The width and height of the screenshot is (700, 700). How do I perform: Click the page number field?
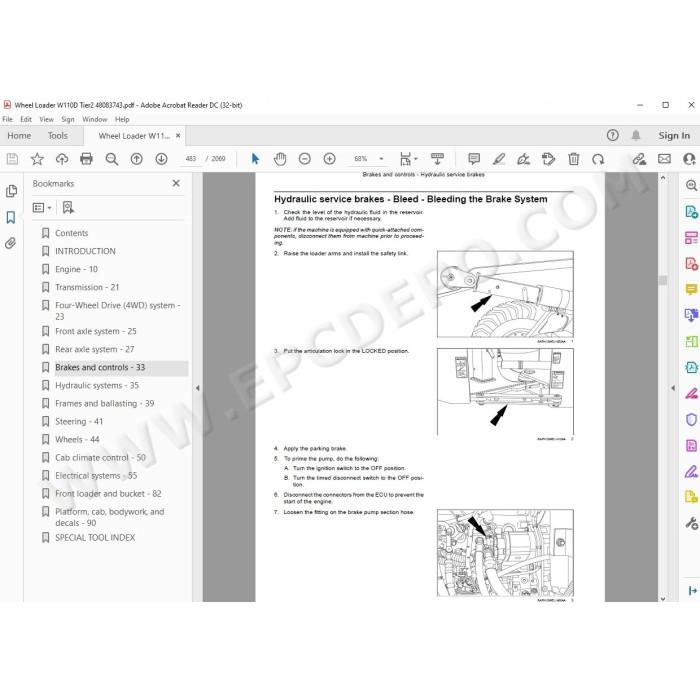[x=191, y=158]
